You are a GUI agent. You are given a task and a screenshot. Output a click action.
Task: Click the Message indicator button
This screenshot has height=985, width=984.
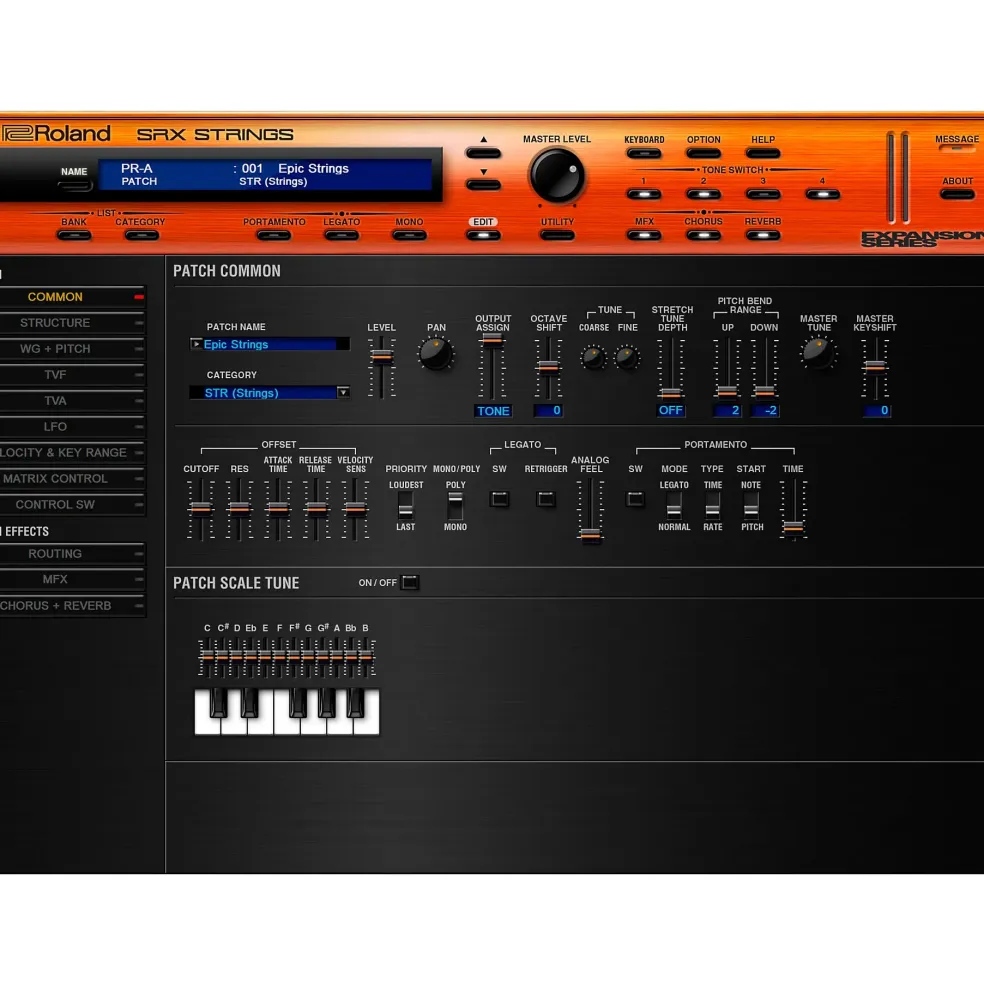click(956, 149)
